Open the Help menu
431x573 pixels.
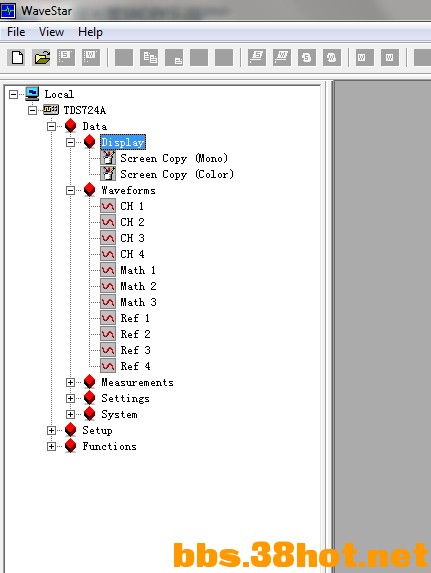coord(90,32)
